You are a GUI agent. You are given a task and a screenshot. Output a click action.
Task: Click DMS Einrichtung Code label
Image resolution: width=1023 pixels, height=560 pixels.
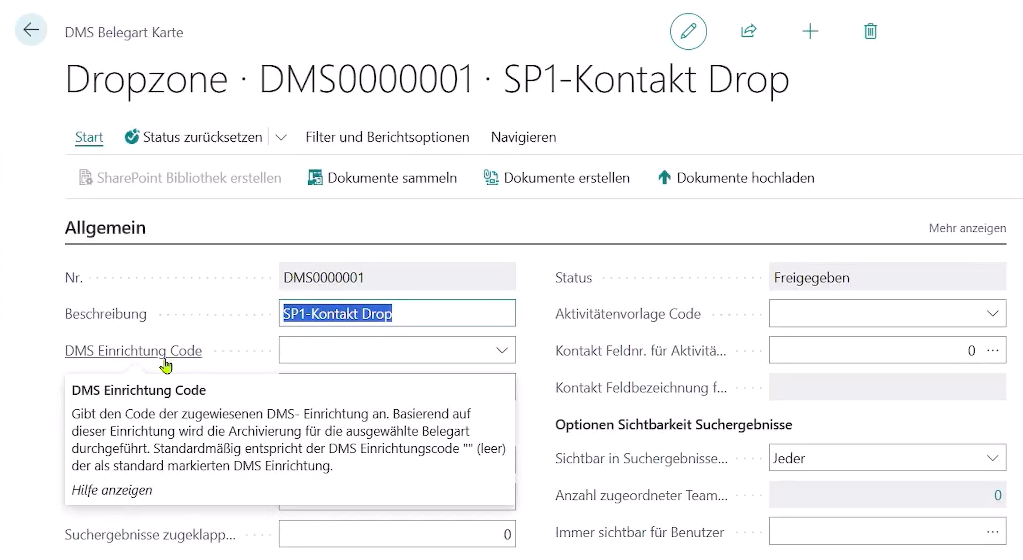133,350
